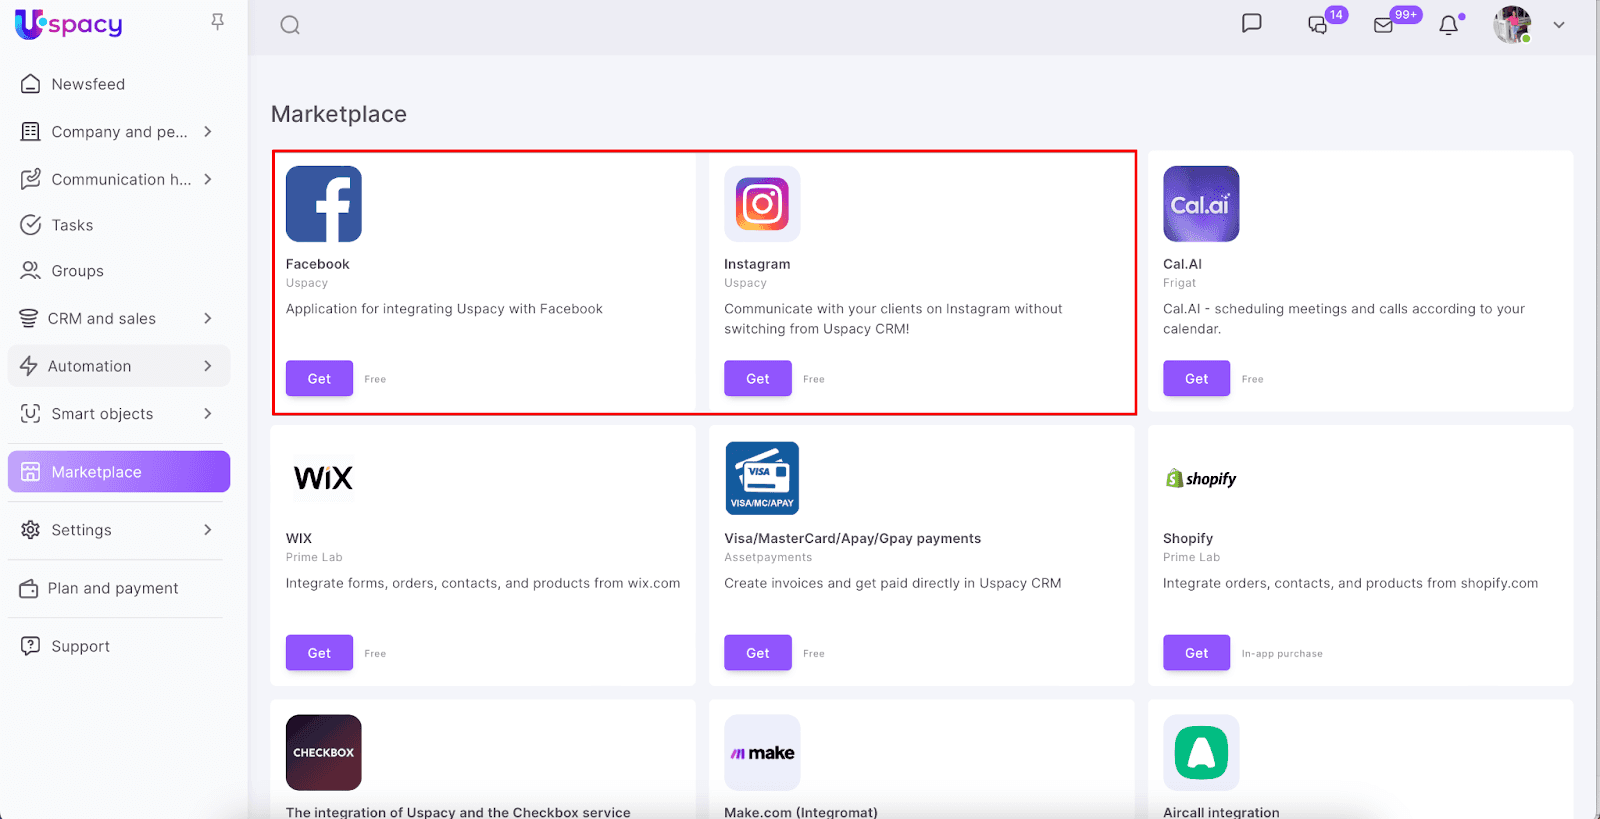The image size is (1600, 819).
Task: Click 'Visa/MasterCard/Apay/Gpay payments' title
Action: 853,538
